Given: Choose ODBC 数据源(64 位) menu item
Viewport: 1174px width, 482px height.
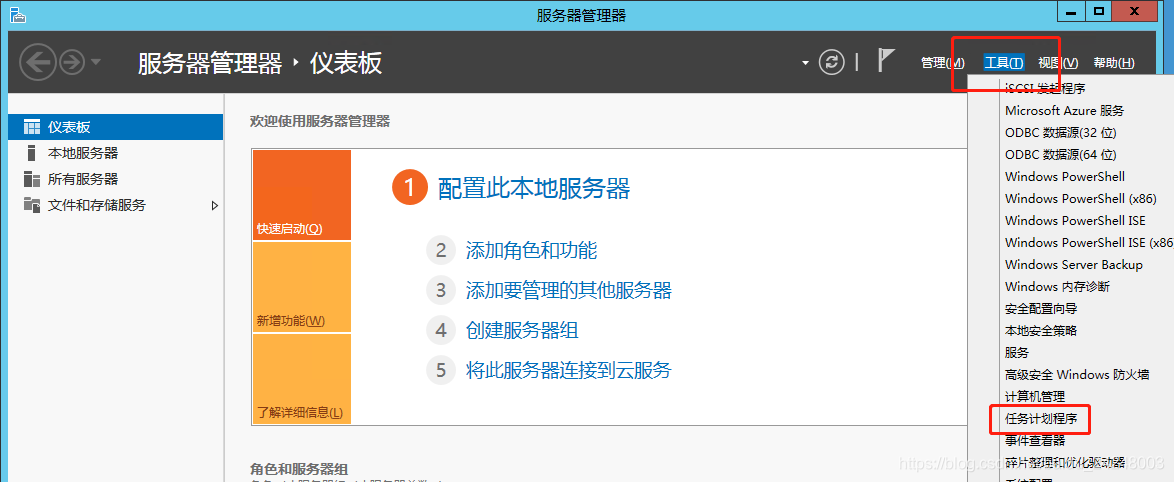Looking at the screenshot, I should (x=1060, y=155).
